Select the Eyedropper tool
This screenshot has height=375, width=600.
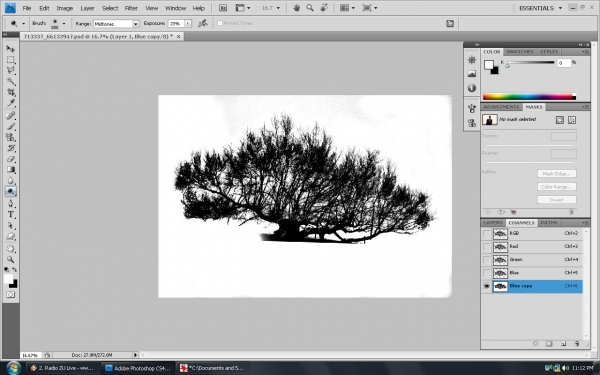point(10,103)
